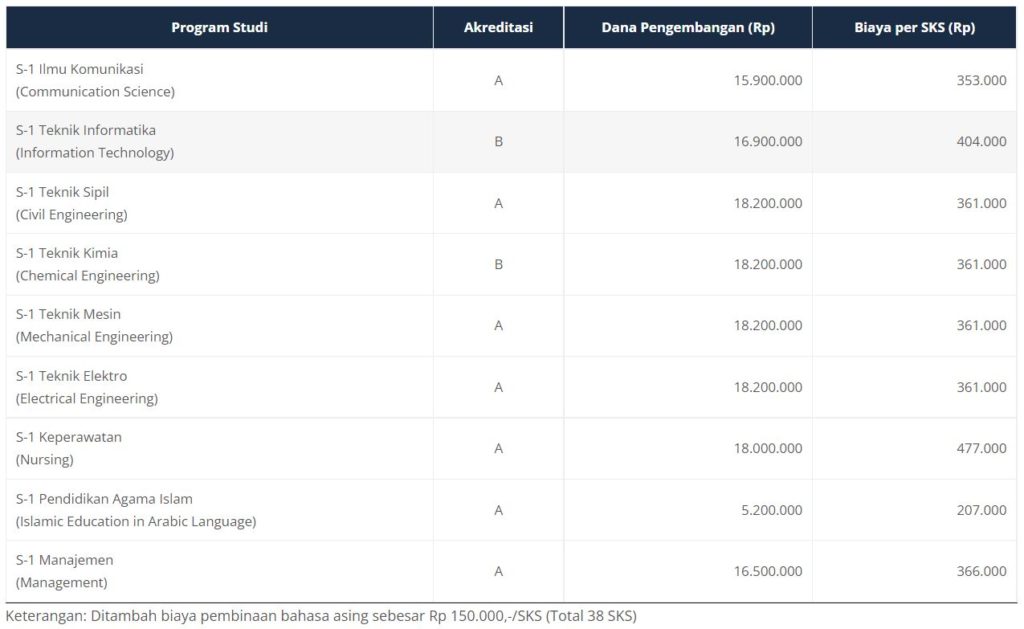Viewport: 1024px width, 629px height.
Task: Select the S-1 Ilmu Komunikasi program cell
Action: tap(95, 80)
